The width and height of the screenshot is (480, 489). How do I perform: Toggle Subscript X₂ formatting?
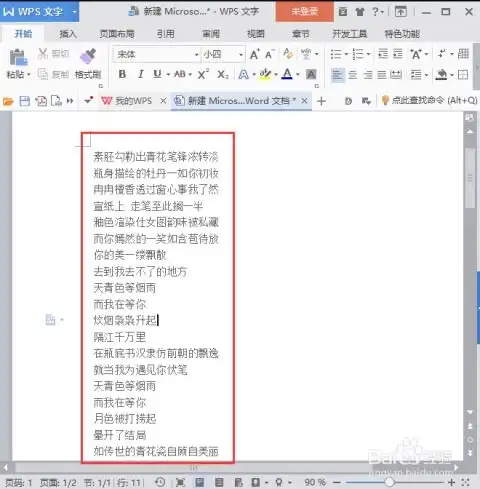[x=222, y=74]
